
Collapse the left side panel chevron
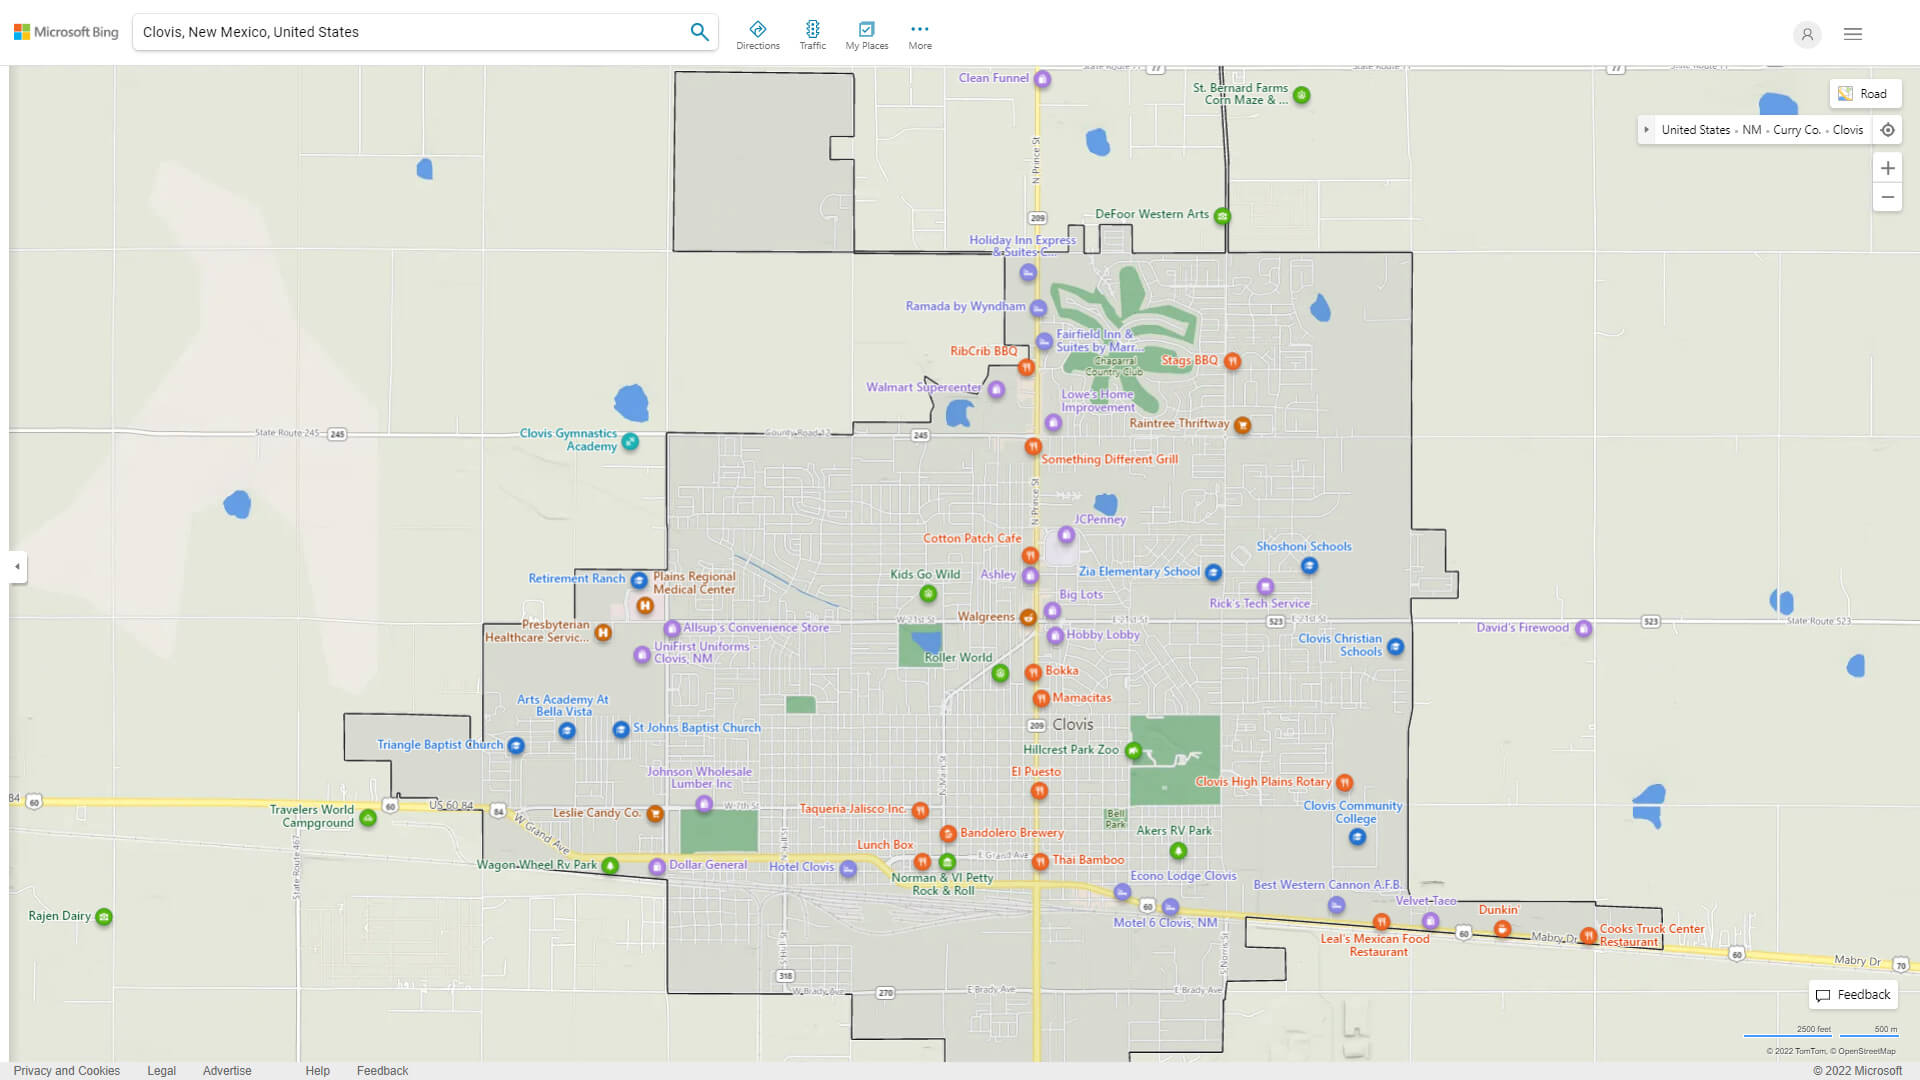[16, 567]
